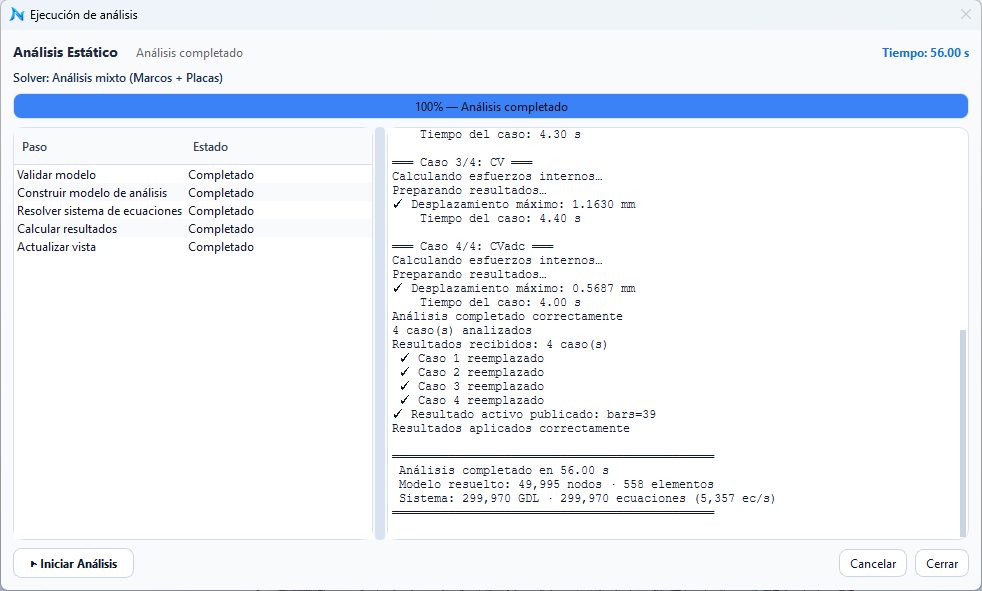Click the Cancelar button

(872, 563)
